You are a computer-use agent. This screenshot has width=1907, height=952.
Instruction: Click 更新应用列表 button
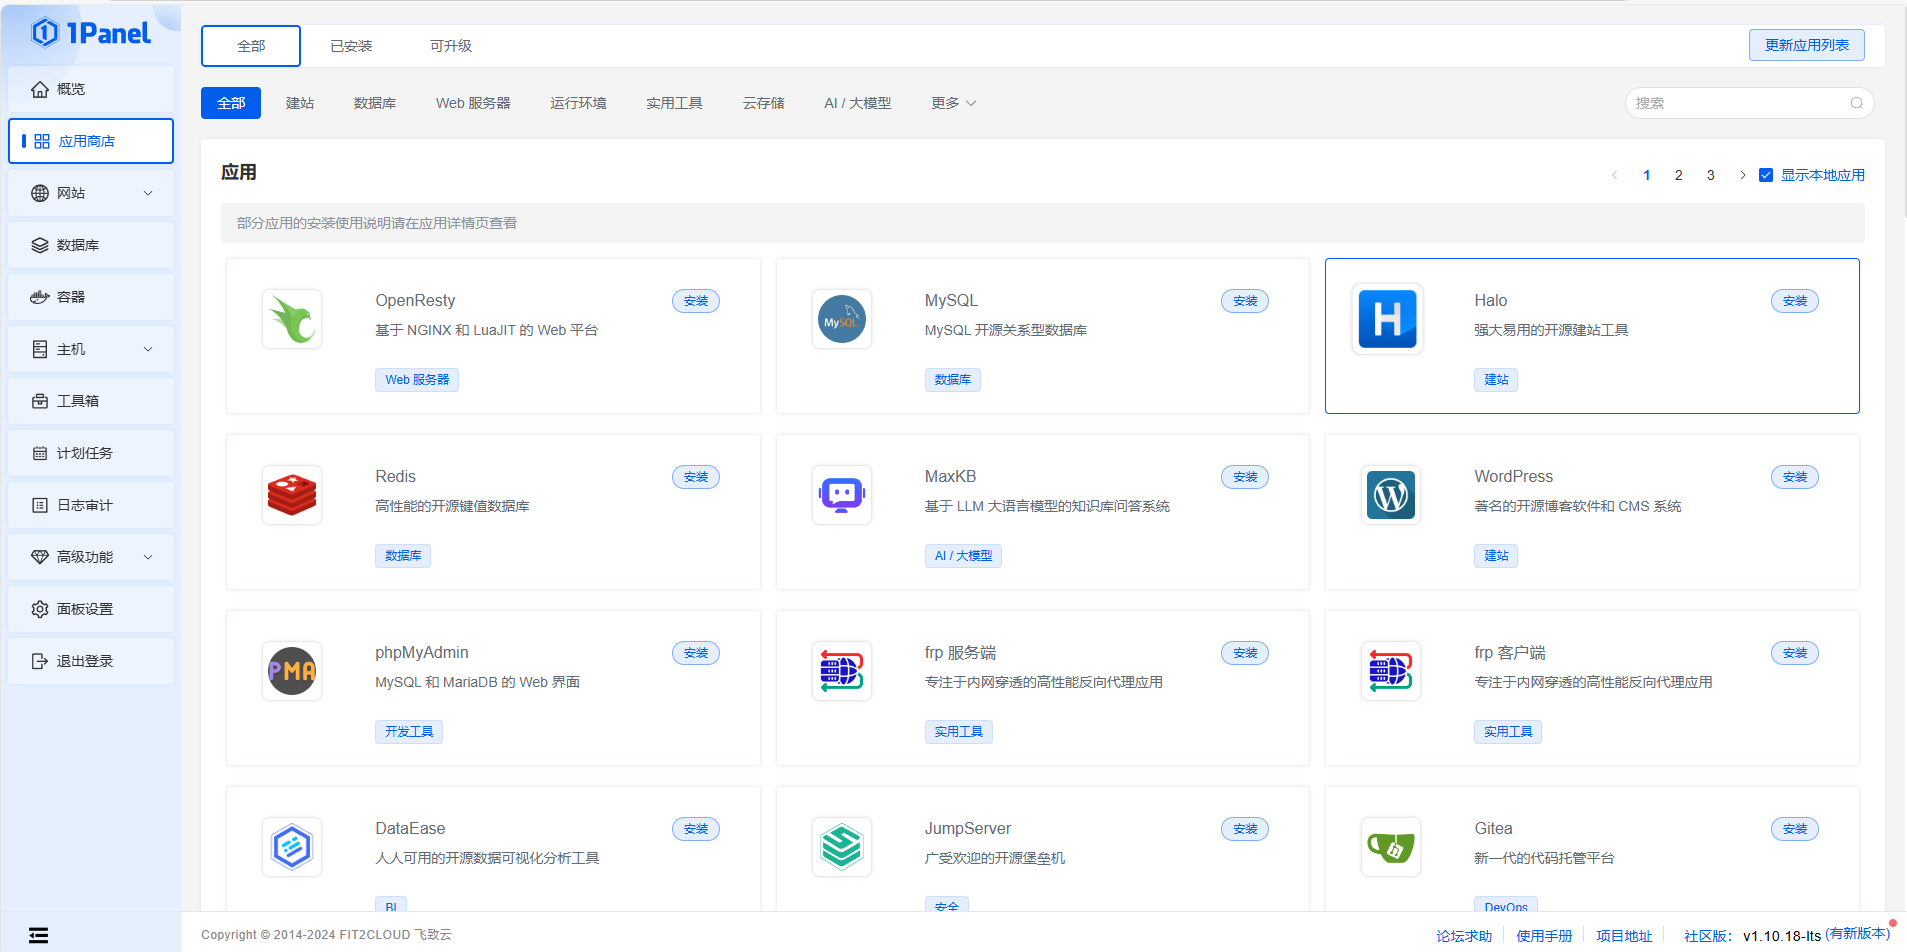[1806, 45]
